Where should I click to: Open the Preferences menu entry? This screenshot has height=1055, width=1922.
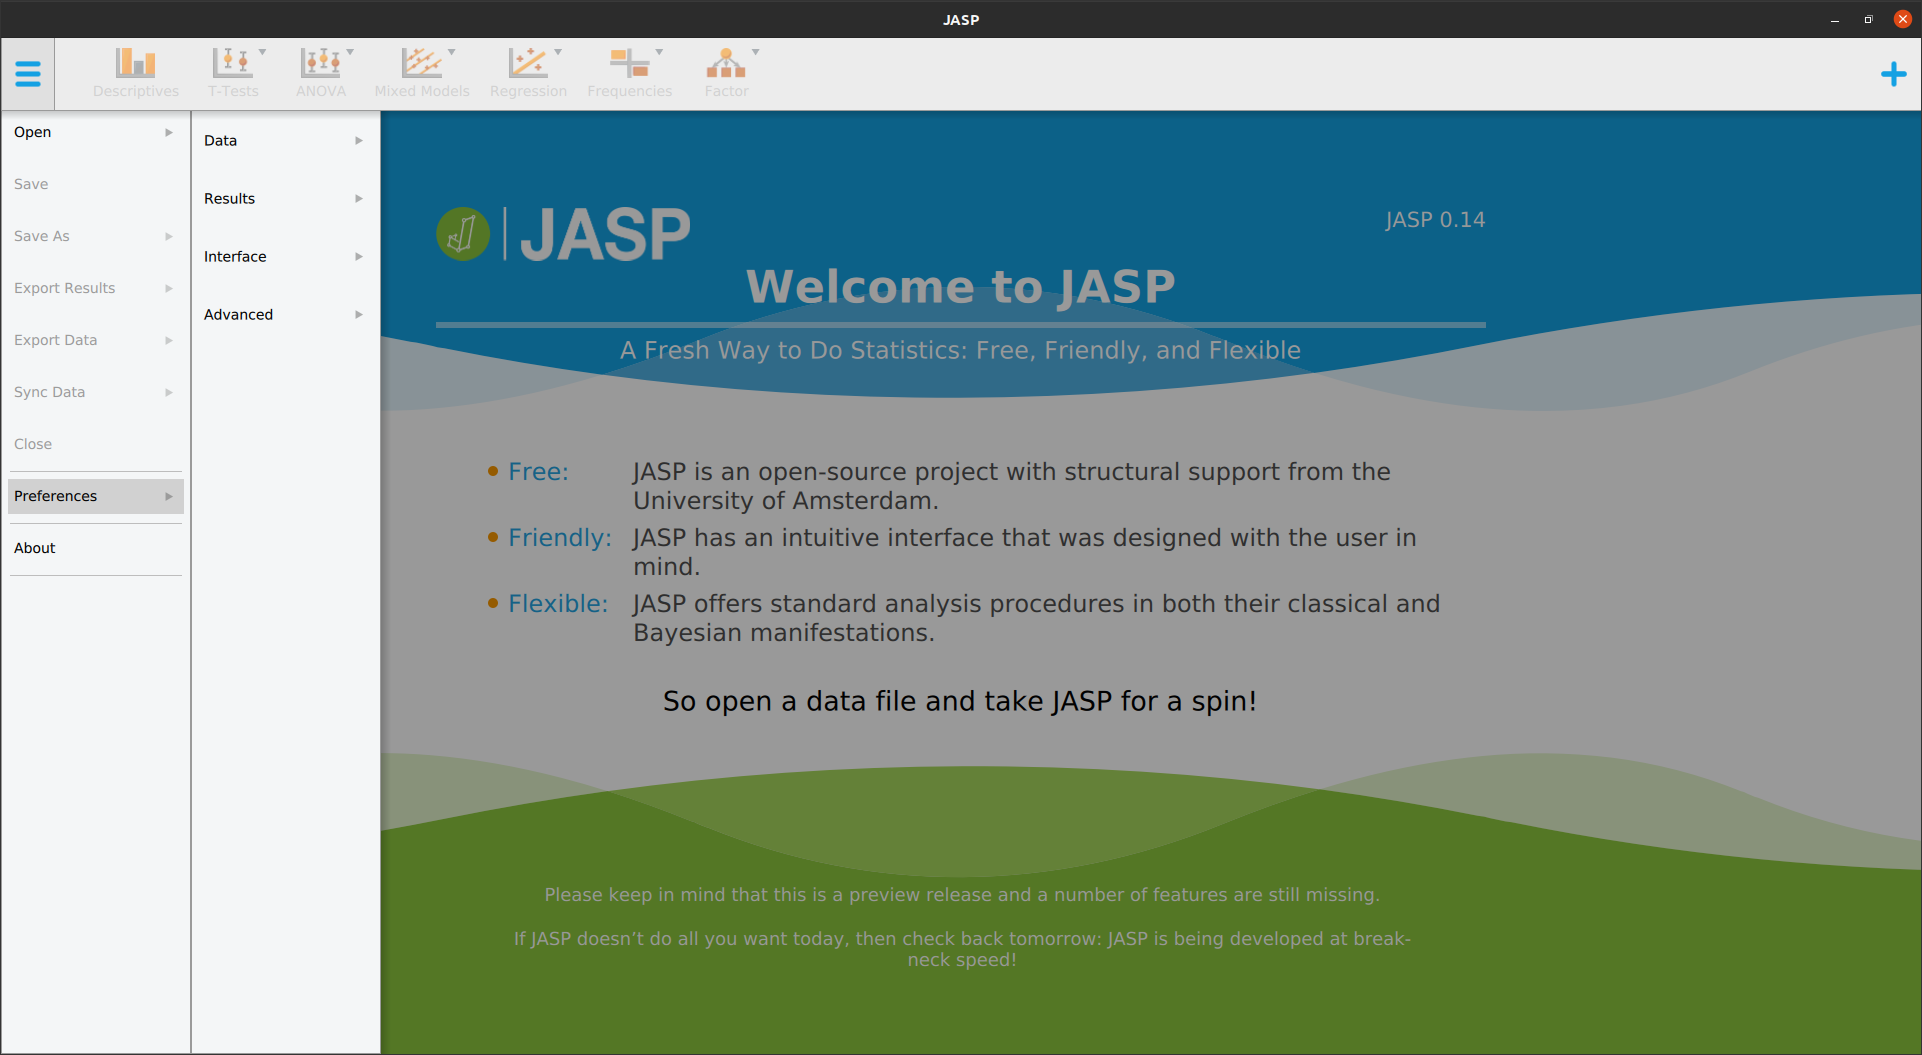93,495
